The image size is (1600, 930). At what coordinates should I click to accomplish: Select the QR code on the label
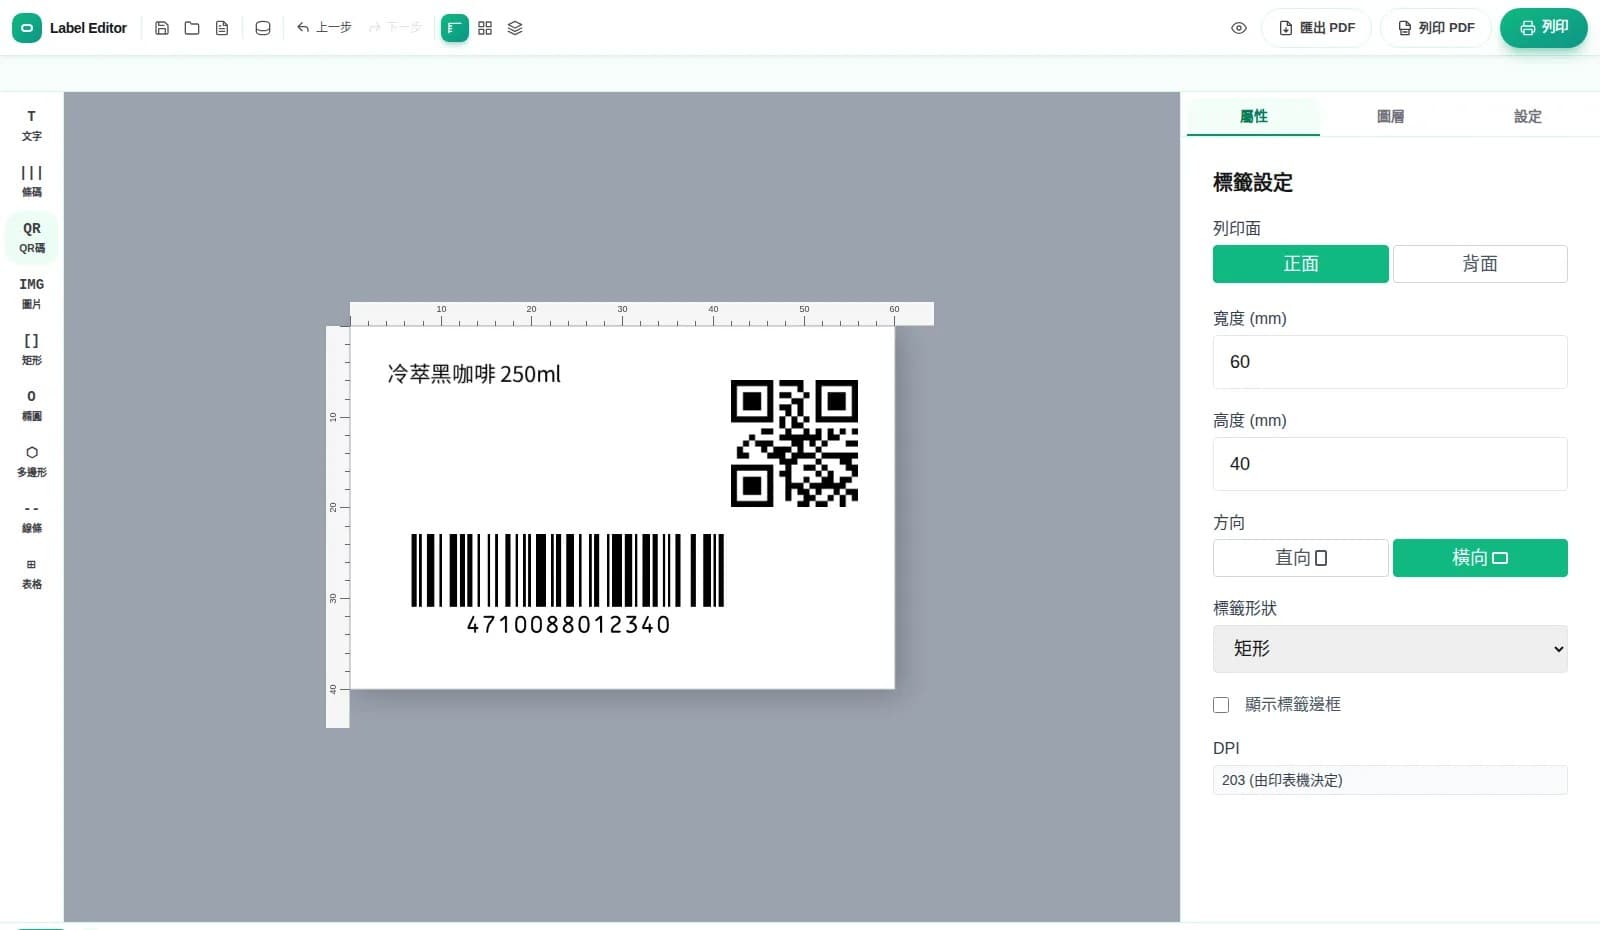794,443
